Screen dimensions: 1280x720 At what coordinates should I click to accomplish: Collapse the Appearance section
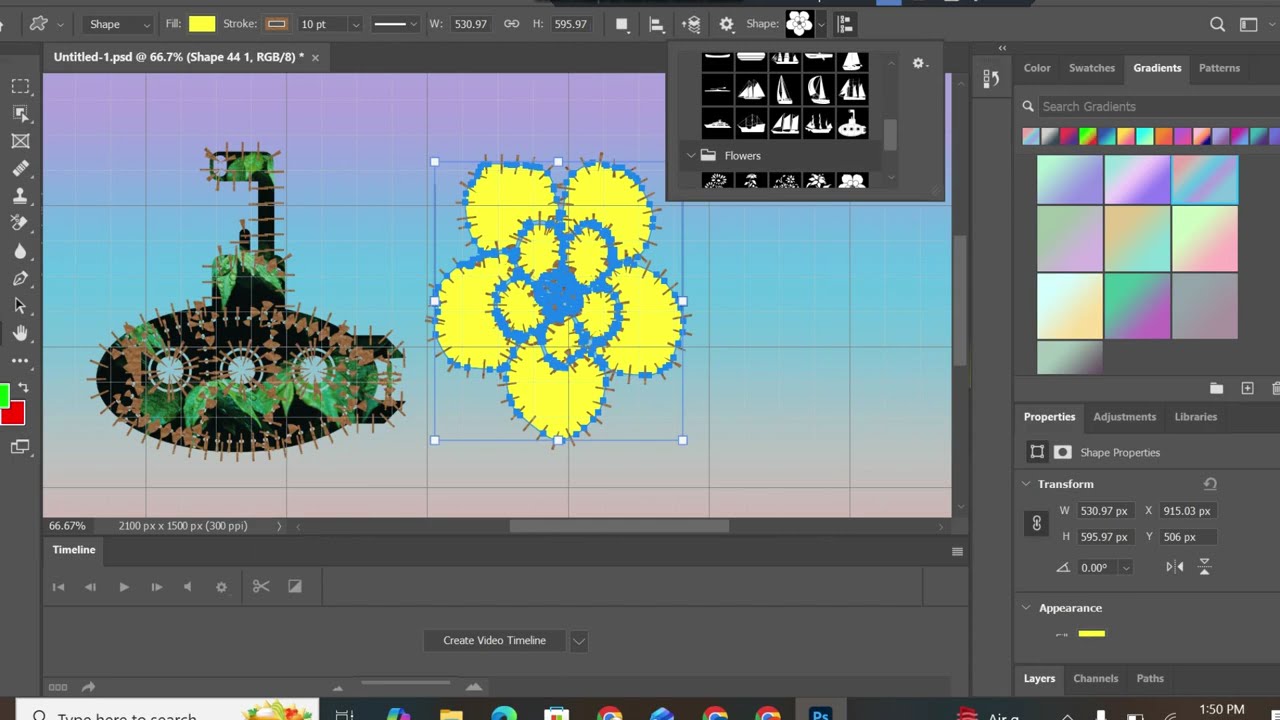[x=1026, y=608]
